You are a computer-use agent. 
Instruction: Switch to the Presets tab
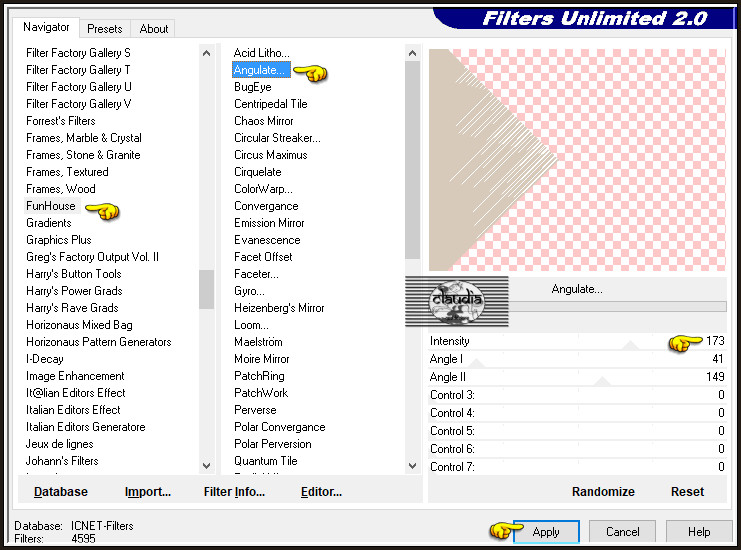coord(105,29)
